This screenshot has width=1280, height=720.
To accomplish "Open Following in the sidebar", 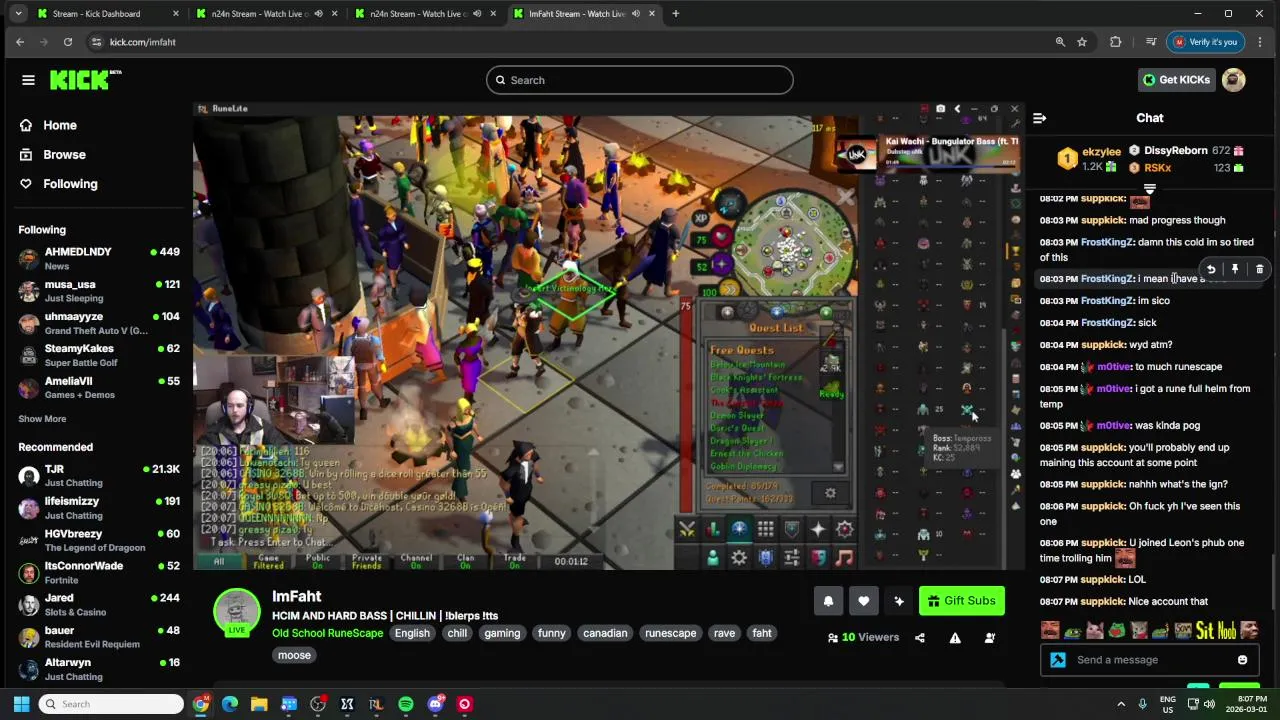I will click(x=70, y=184).
